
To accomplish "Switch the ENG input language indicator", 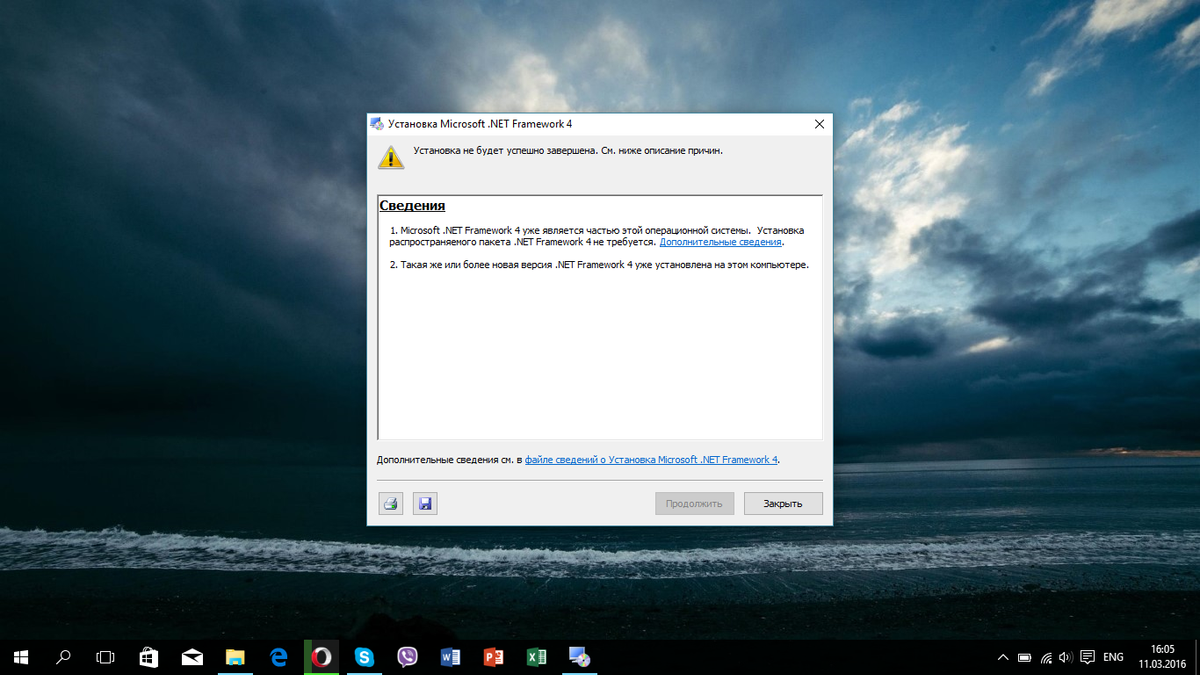I will [1113, 657].
